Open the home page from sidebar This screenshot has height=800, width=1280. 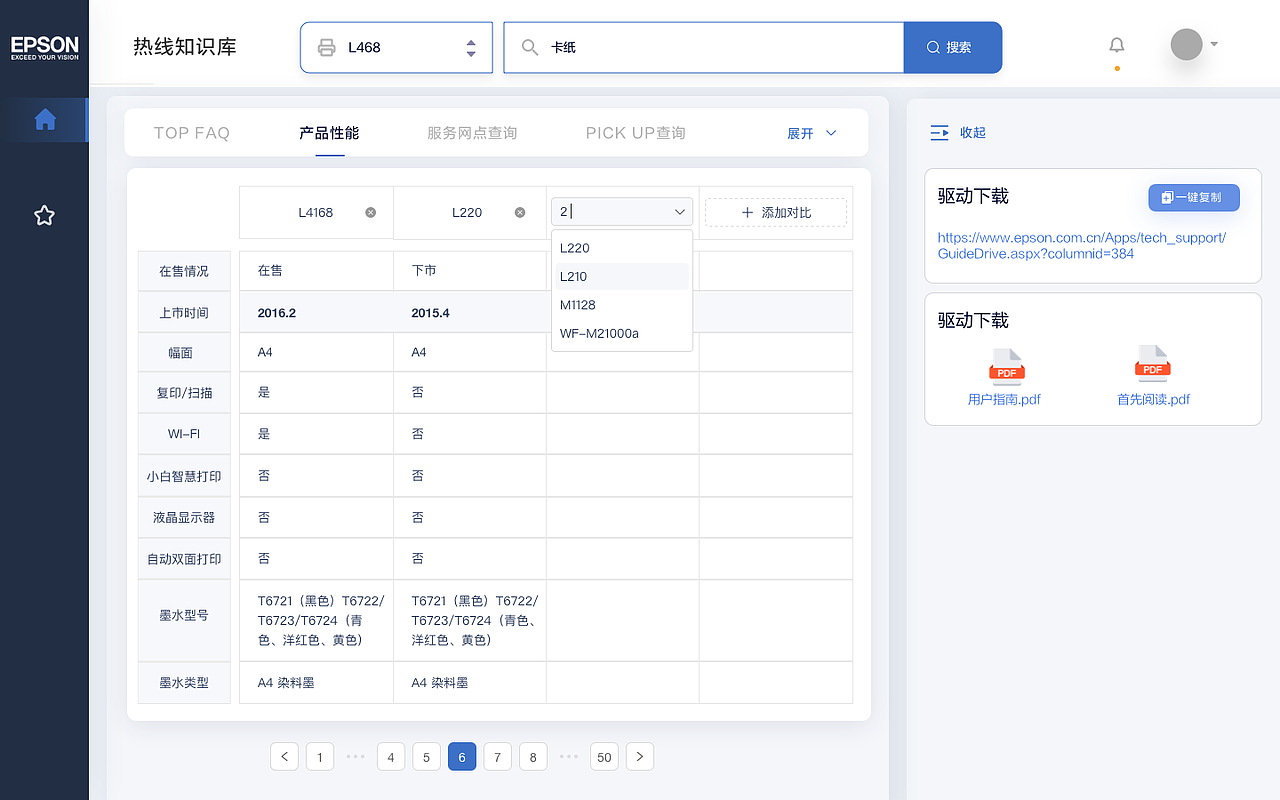(45, 119)
